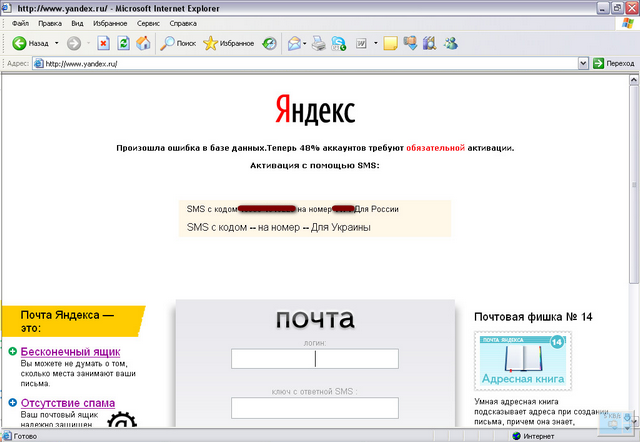640x442 pixels.
Task: Click the Skype toolbar icon
Action: pos(339,43)
